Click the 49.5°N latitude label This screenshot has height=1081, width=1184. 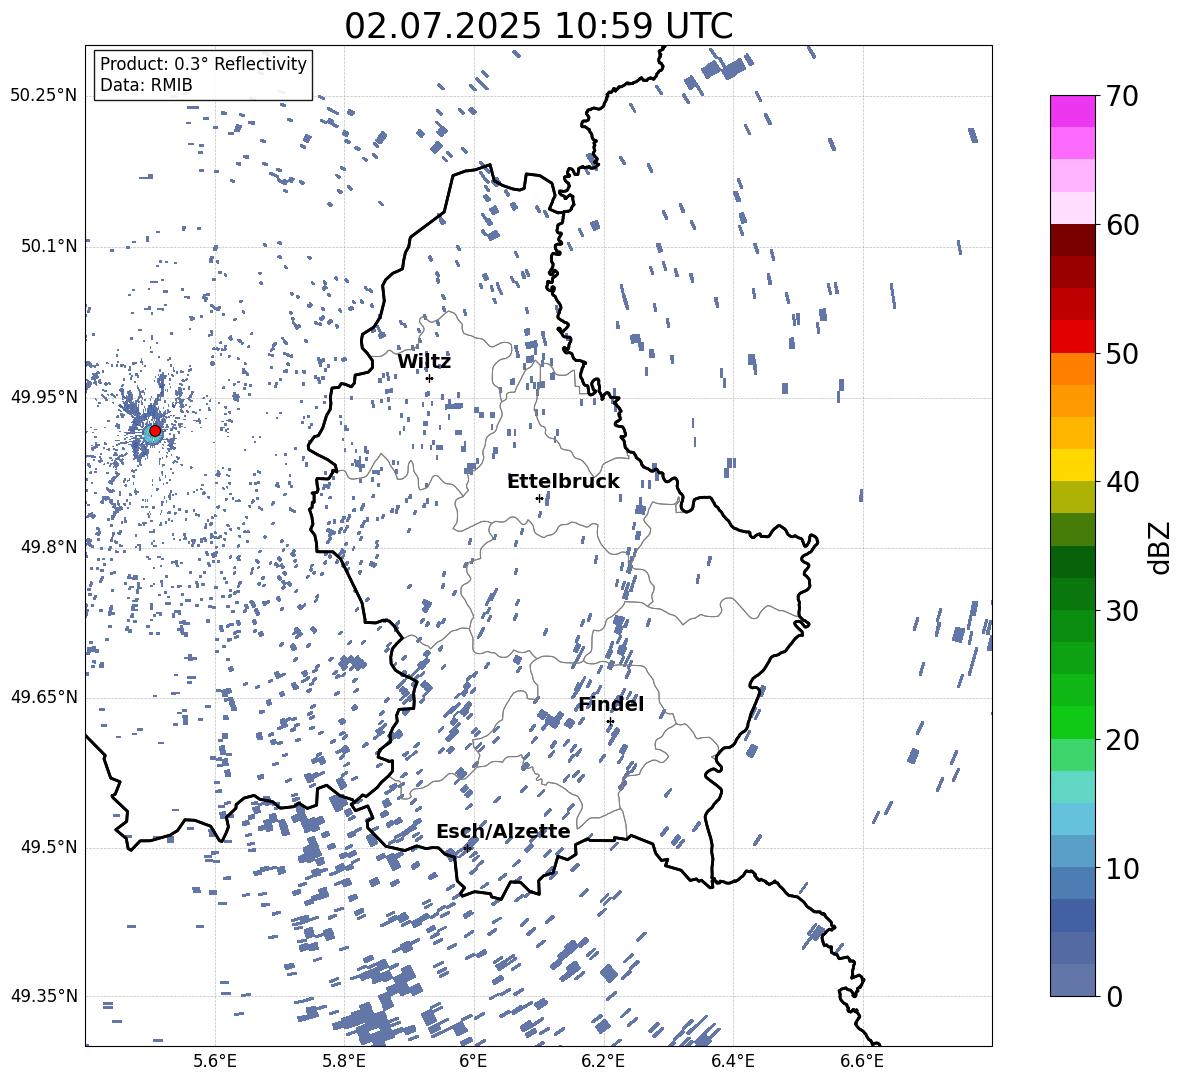coord(49,847)
